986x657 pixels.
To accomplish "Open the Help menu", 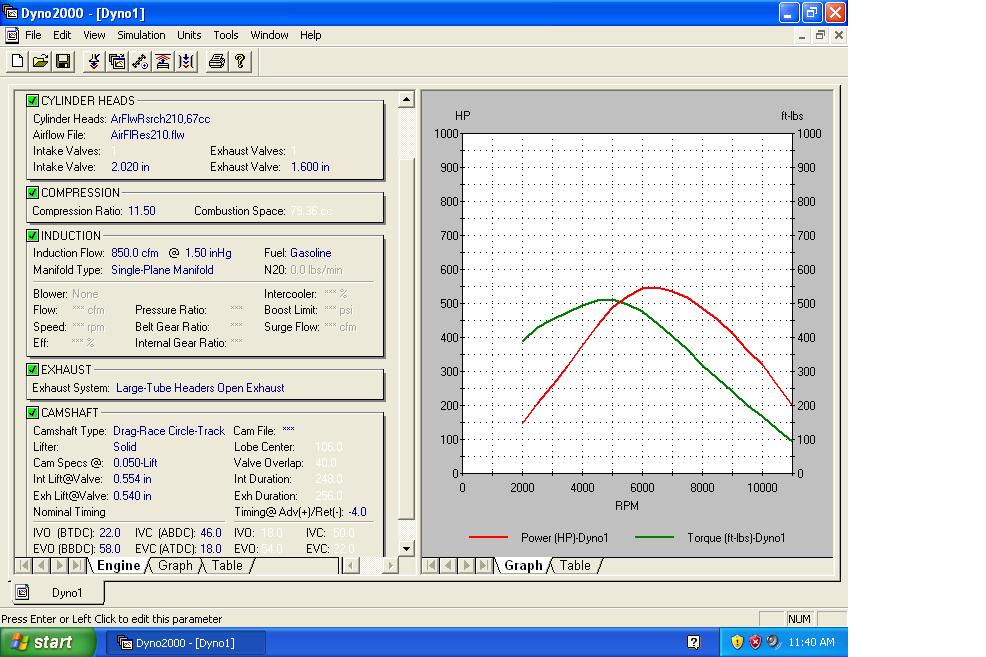I will (311, 35).
